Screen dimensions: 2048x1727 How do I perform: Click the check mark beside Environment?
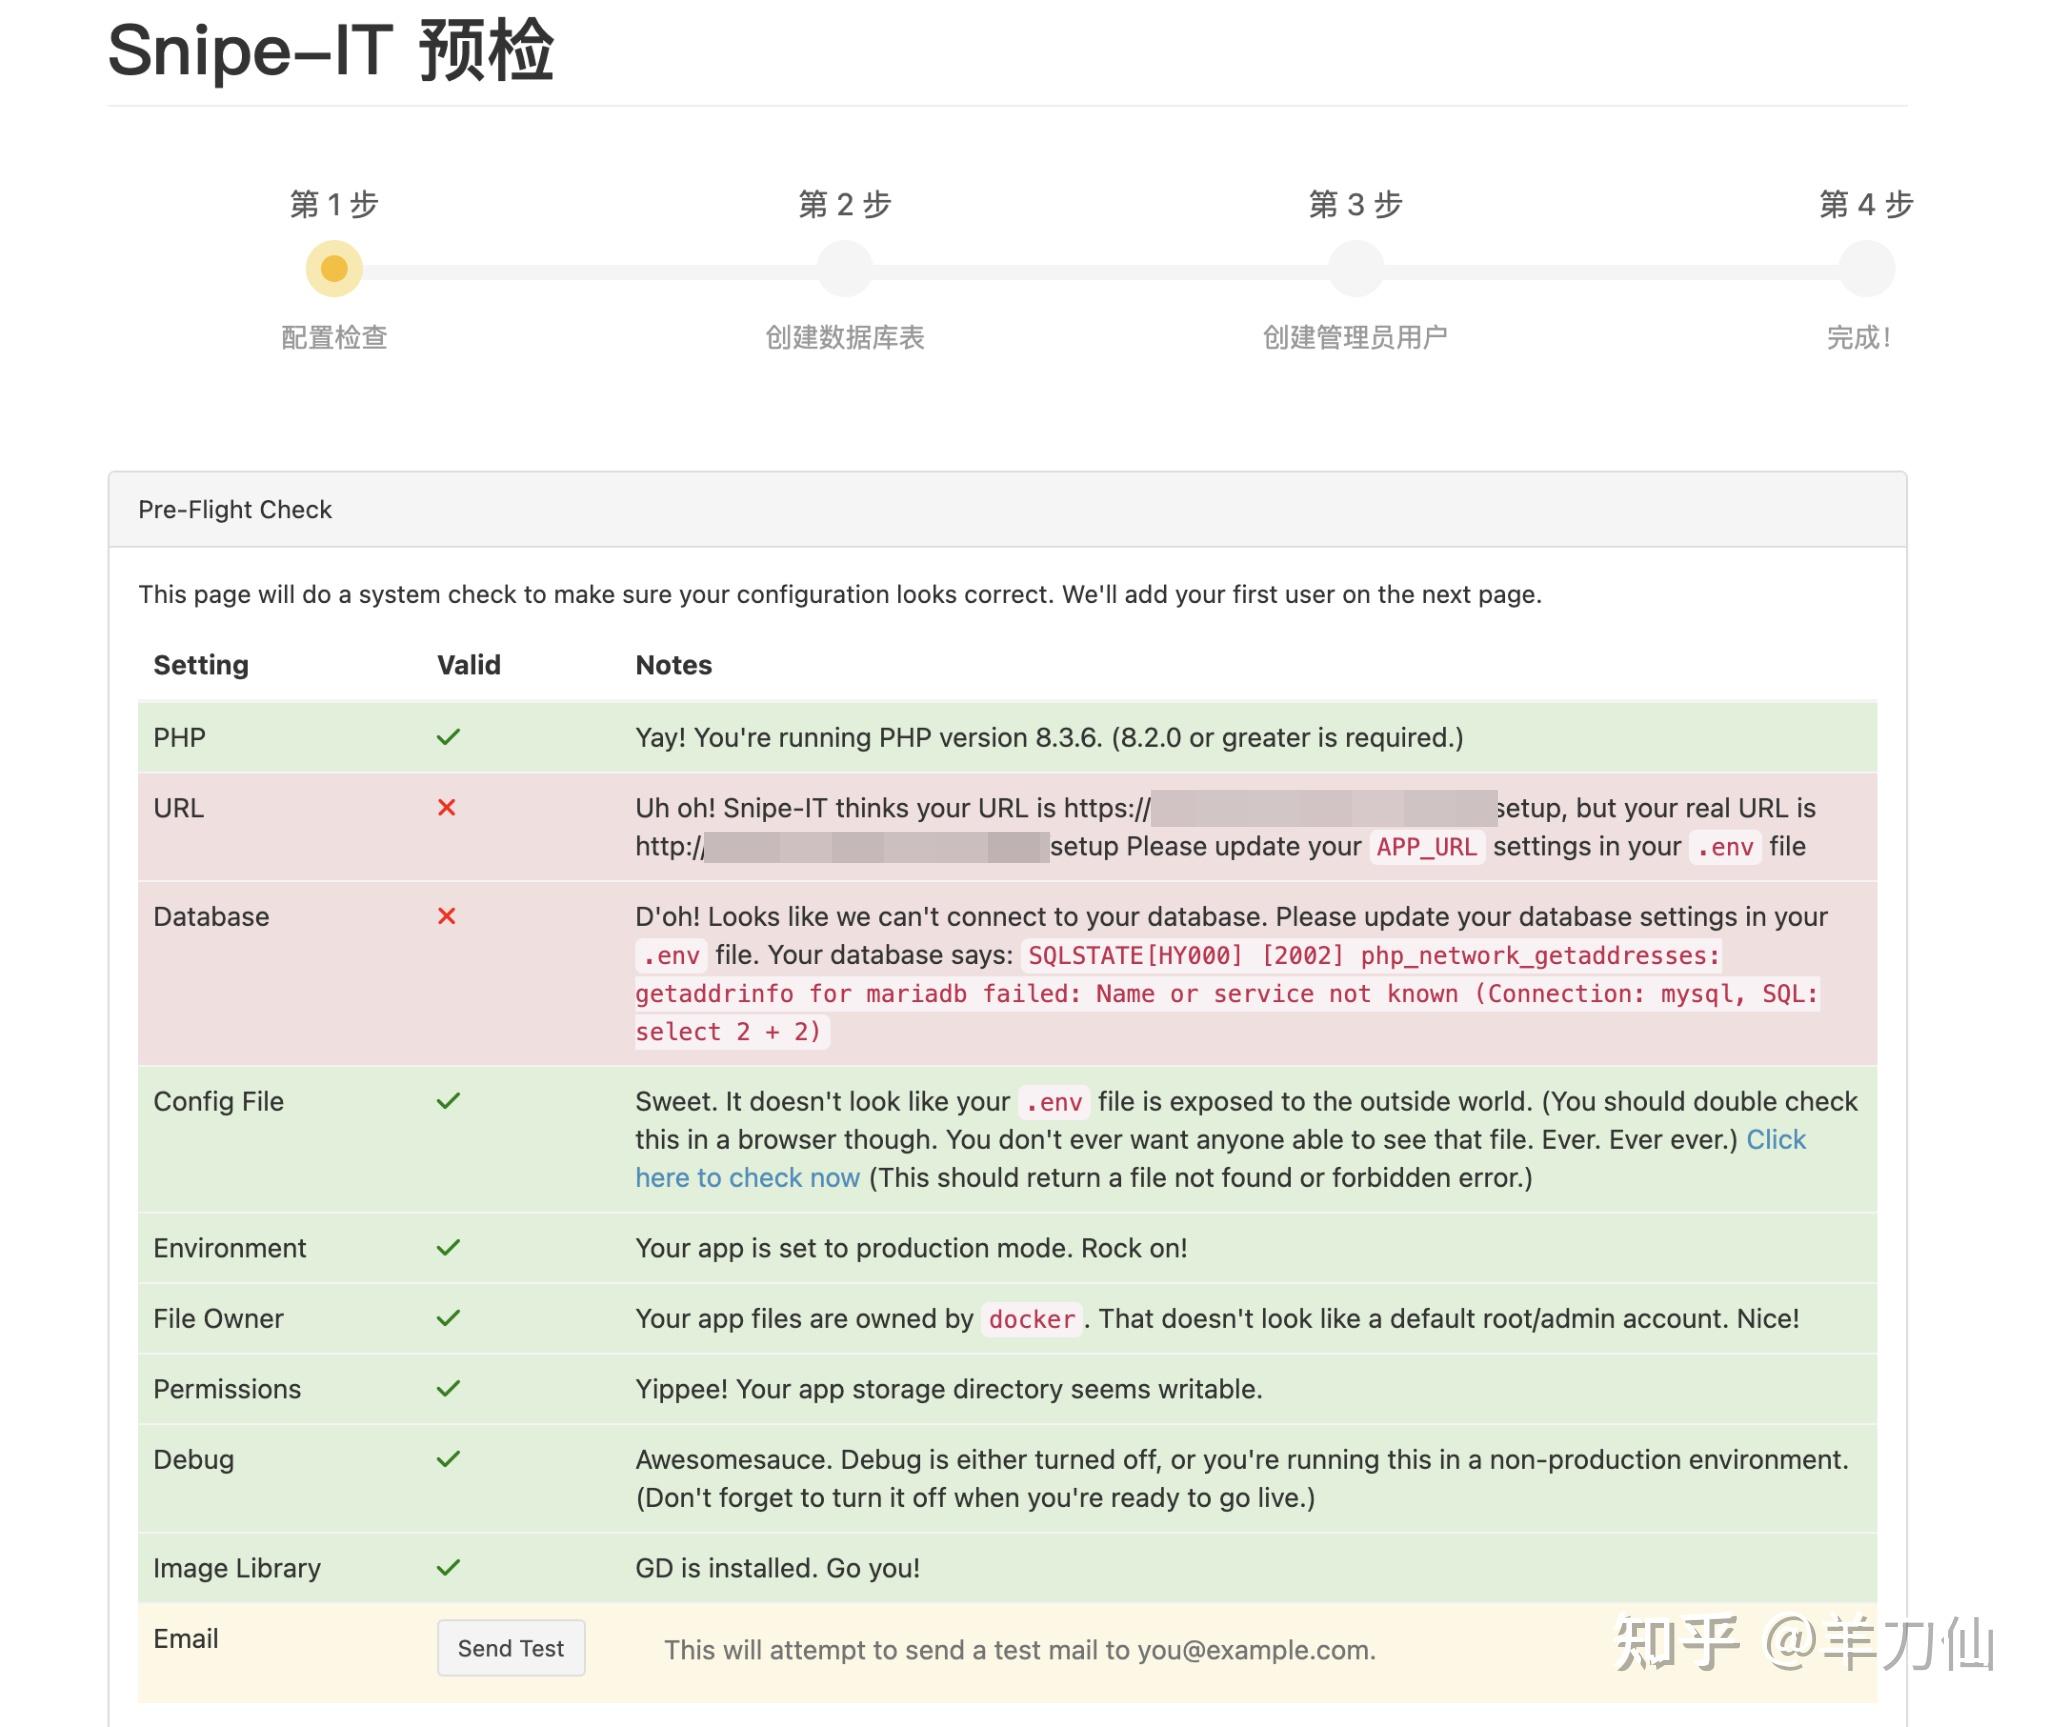click(x=449, y=1247)
